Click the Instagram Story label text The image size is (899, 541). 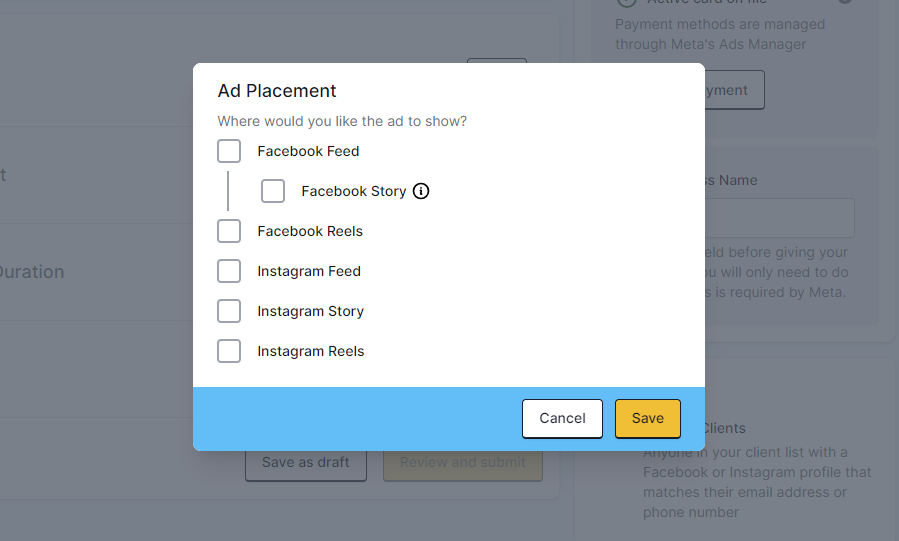[x=311, y=312]
